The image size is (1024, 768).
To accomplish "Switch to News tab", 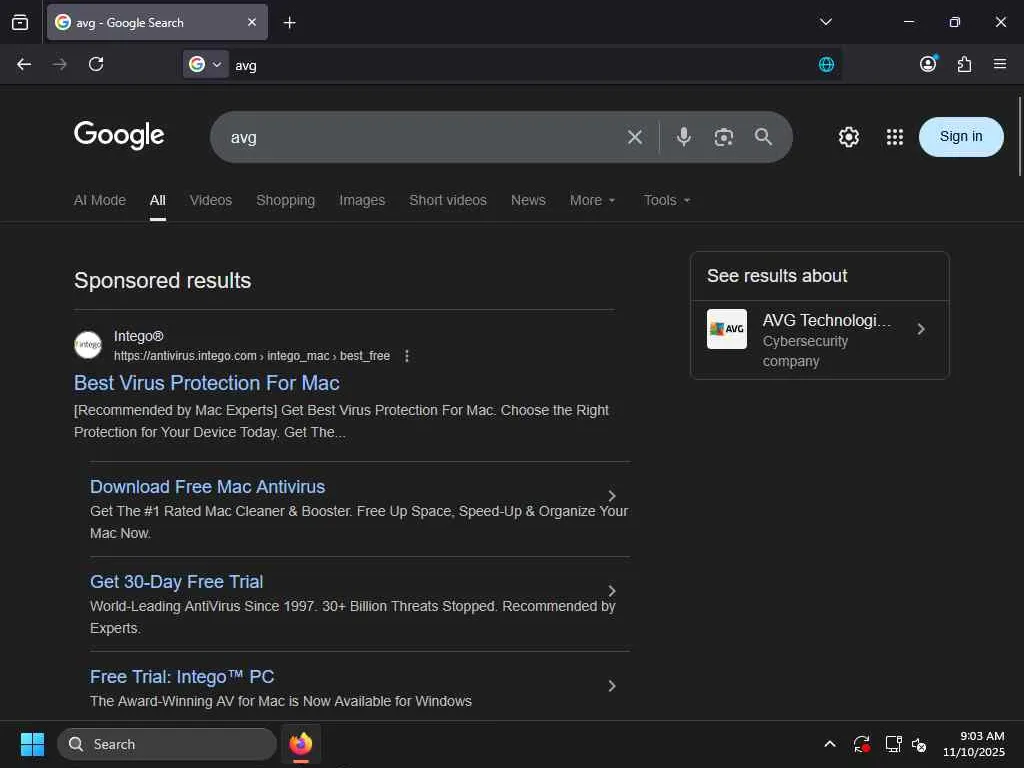I will click(528, 200).
